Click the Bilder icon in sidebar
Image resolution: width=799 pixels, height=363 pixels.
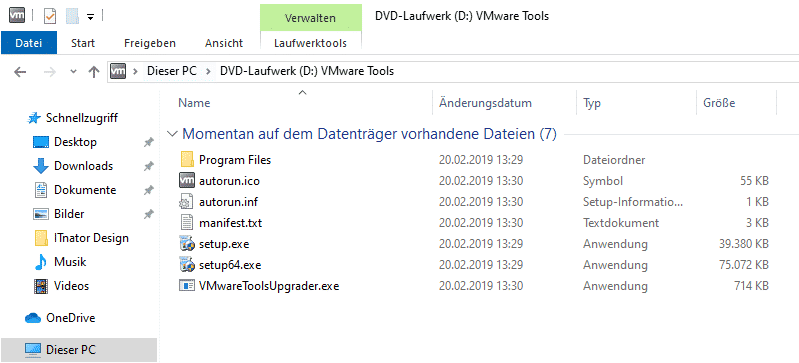coord(40,214)
